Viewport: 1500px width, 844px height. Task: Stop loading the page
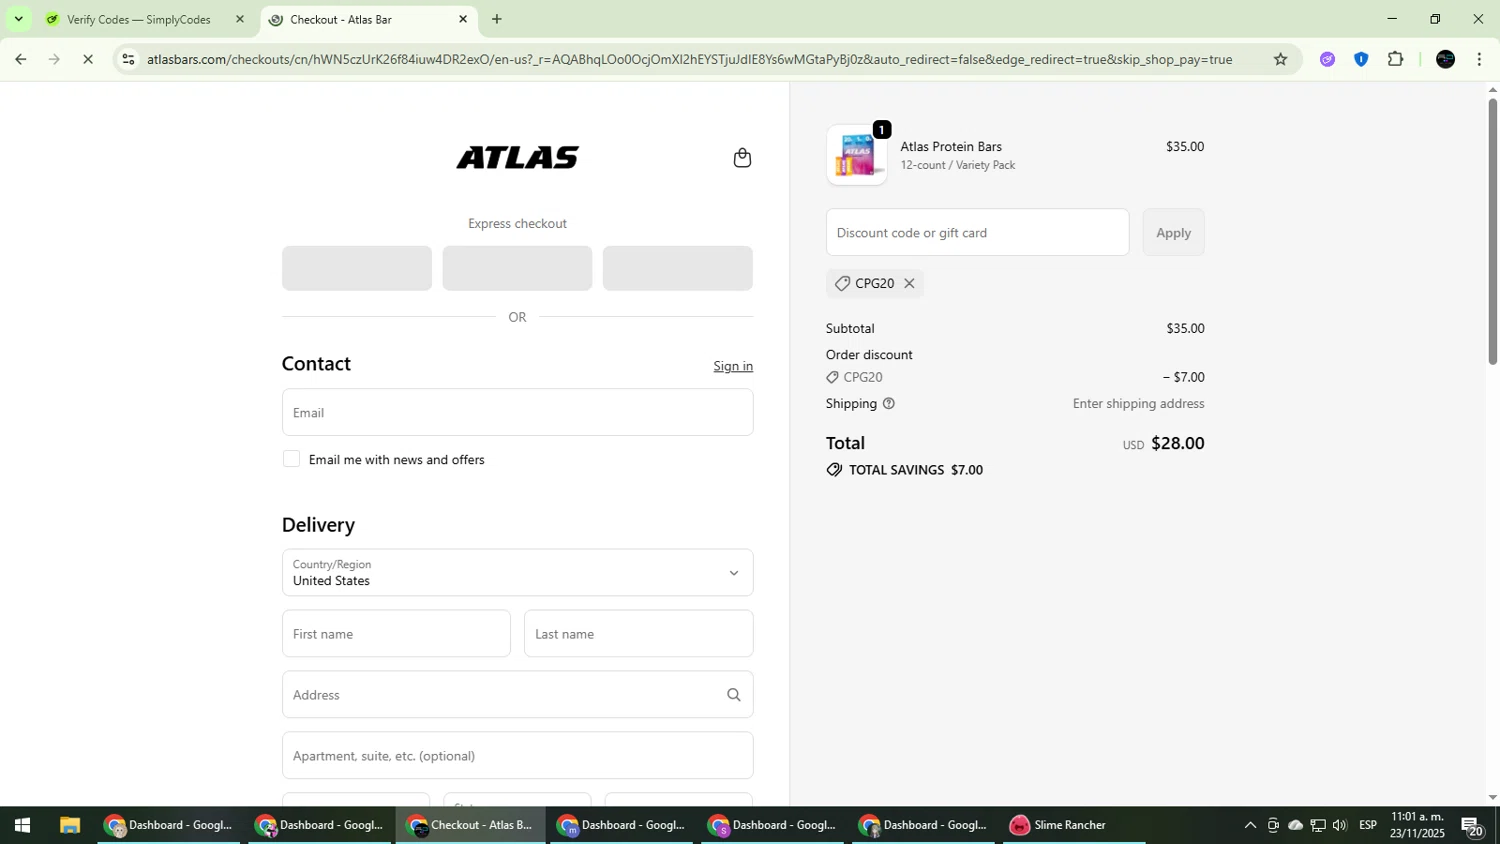[88, 59]
